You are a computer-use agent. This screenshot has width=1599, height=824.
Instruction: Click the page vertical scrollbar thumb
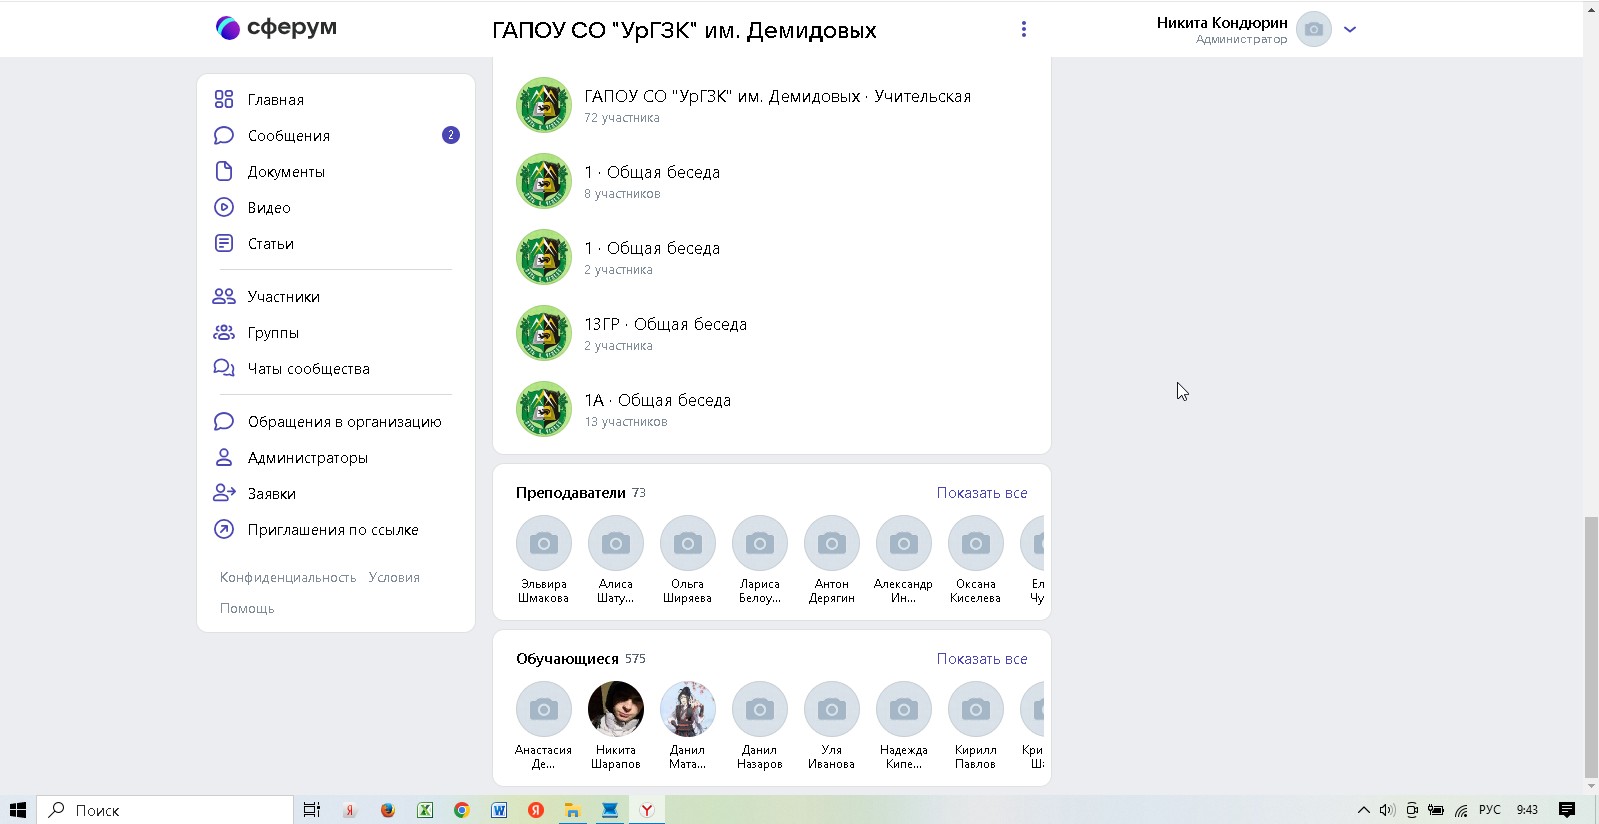point(1591,647)
